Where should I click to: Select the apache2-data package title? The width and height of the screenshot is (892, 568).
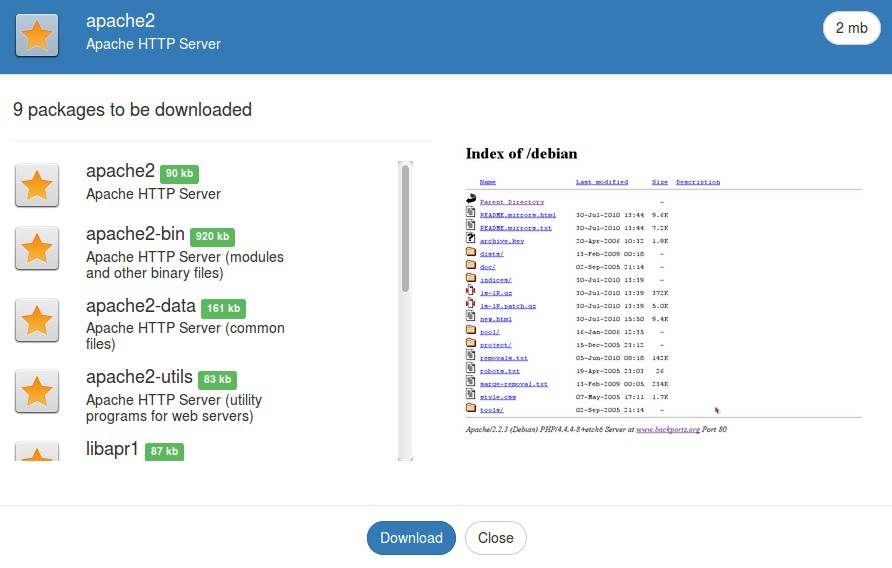[141, 306]
